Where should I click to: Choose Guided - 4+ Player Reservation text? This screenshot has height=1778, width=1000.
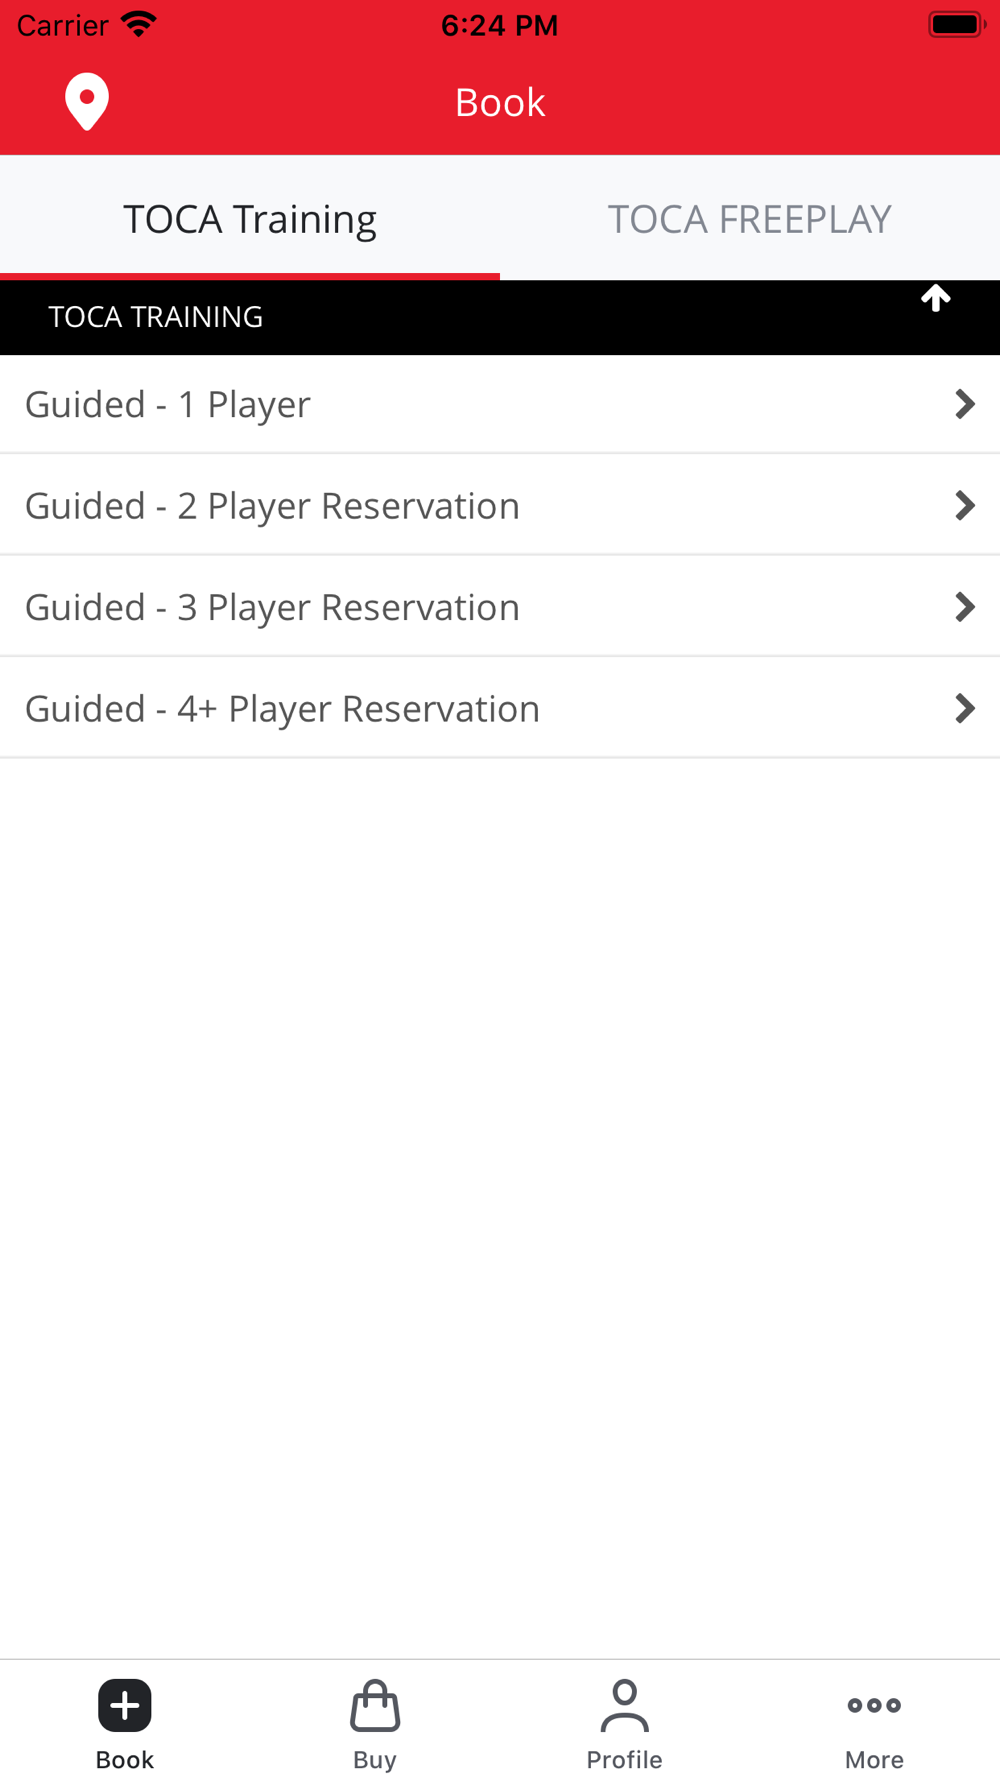click(x=282, y=708)
